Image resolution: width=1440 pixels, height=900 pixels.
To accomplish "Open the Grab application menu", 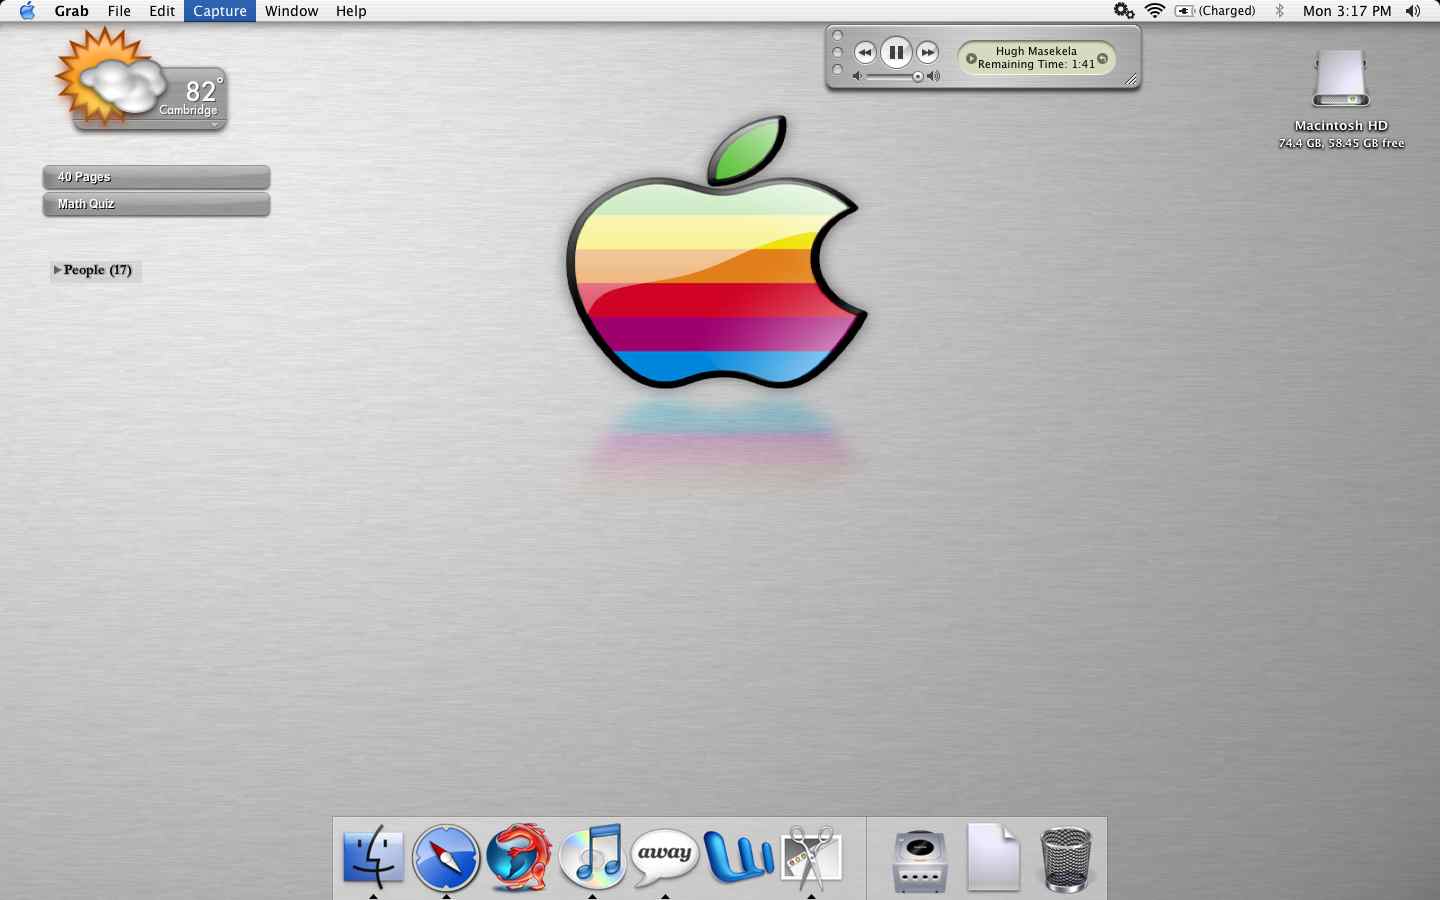I will point(71,11).
